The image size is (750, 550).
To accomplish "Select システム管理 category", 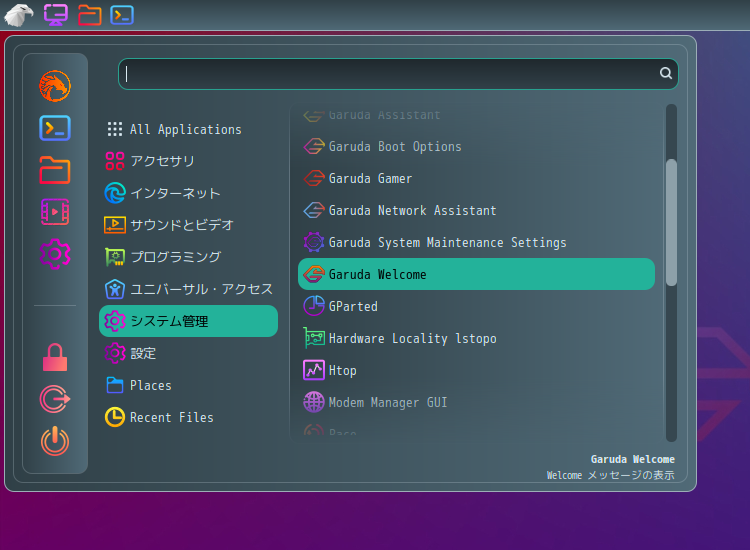I will click(188, 321).
